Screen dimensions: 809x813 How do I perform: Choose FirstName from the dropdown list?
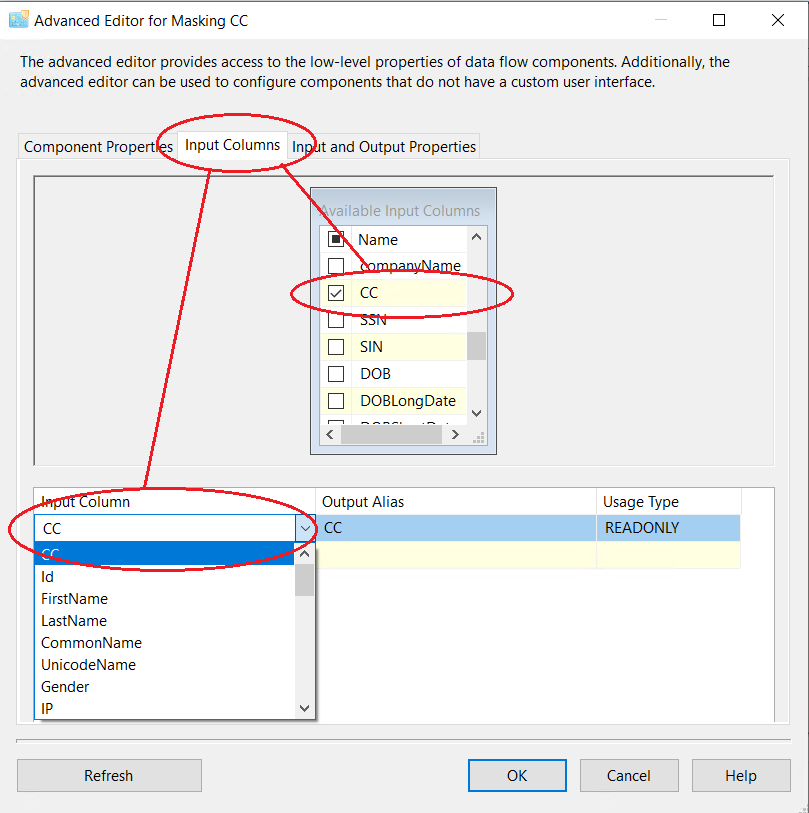(x=74, y=599)
